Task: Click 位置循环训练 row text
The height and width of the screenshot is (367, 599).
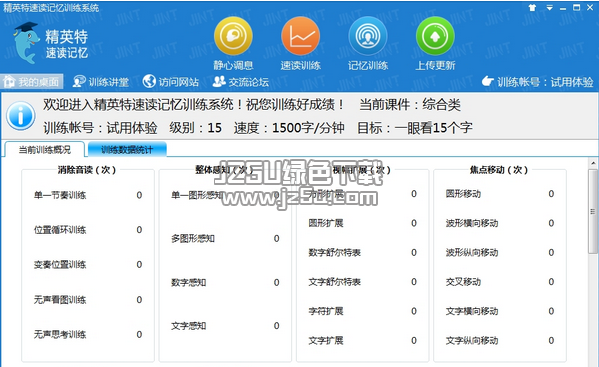Action: pos(60,230)
